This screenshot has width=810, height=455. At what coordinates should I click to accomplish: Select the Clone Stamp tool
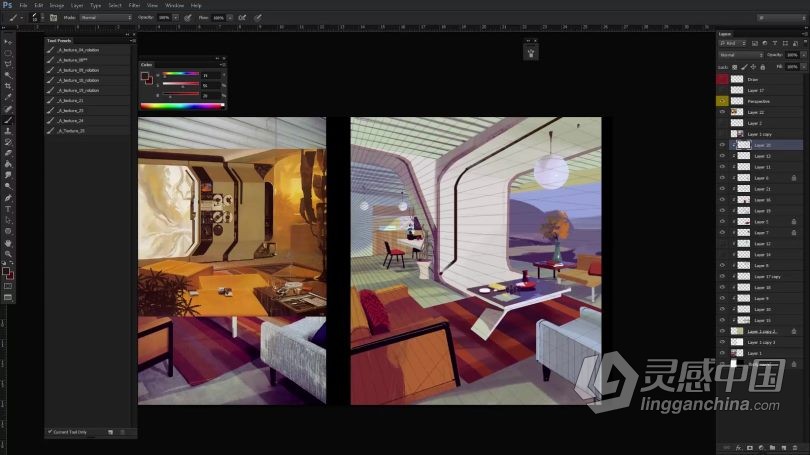pyautogui.click(x=8, y=131)
